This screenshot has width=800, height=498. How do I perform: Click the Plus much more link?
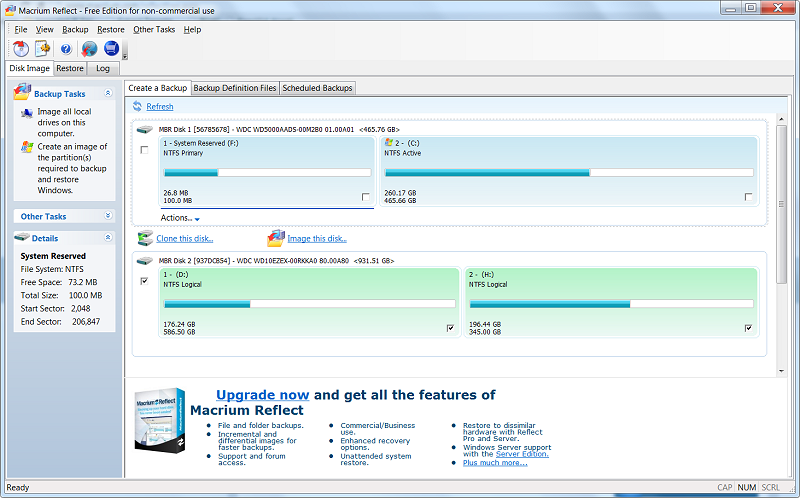click(495, 463)
